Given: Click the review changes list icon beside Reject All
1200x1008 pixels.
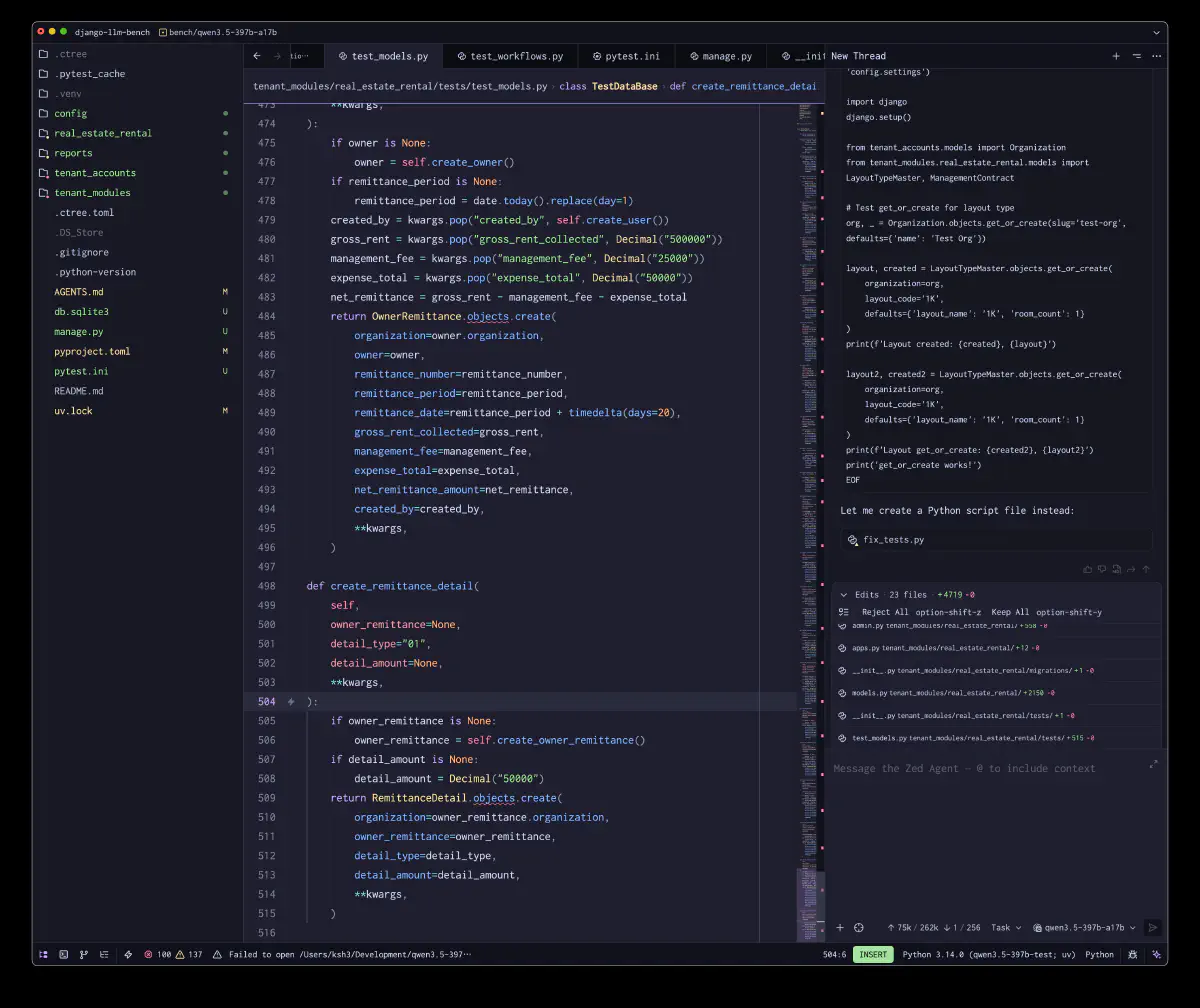Looking at the screenshot, I should tap(844, 612).
